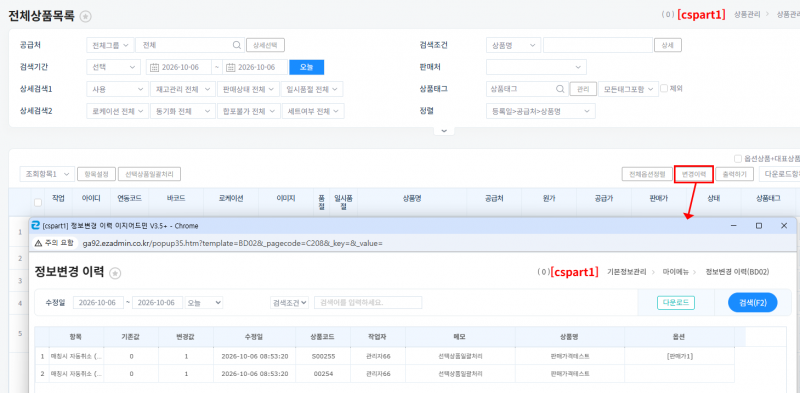
Task: Click the S00255 product code cell
Action: [x=323, y=356]
